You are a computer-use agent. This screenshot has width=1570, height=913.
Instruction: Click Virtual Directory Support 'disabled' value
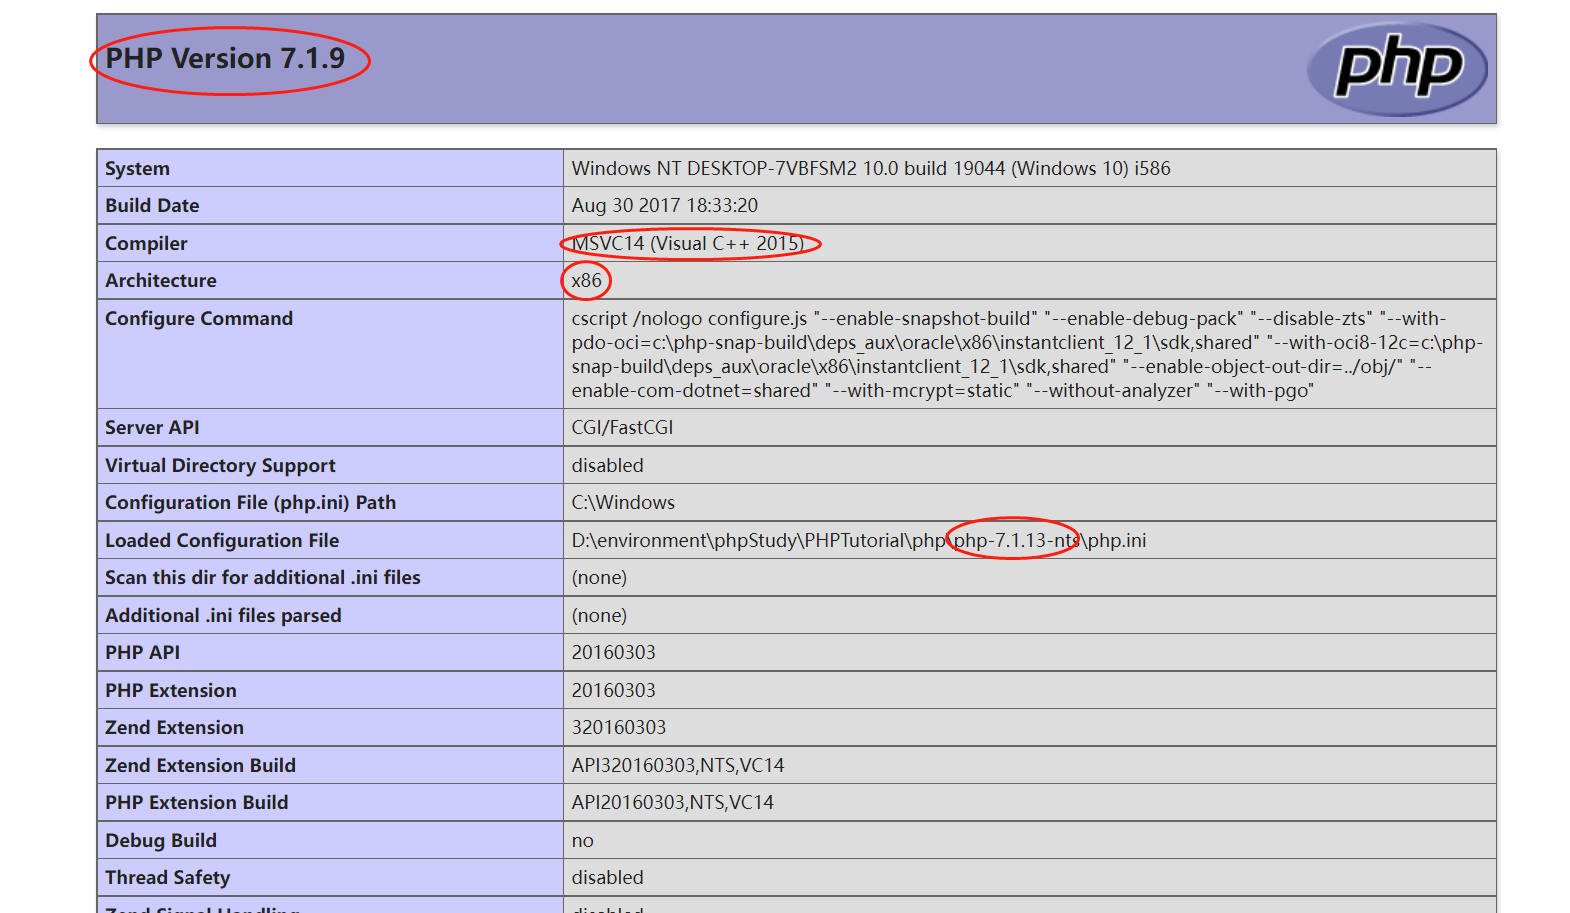pyautogui.click(x=608, y=466)
